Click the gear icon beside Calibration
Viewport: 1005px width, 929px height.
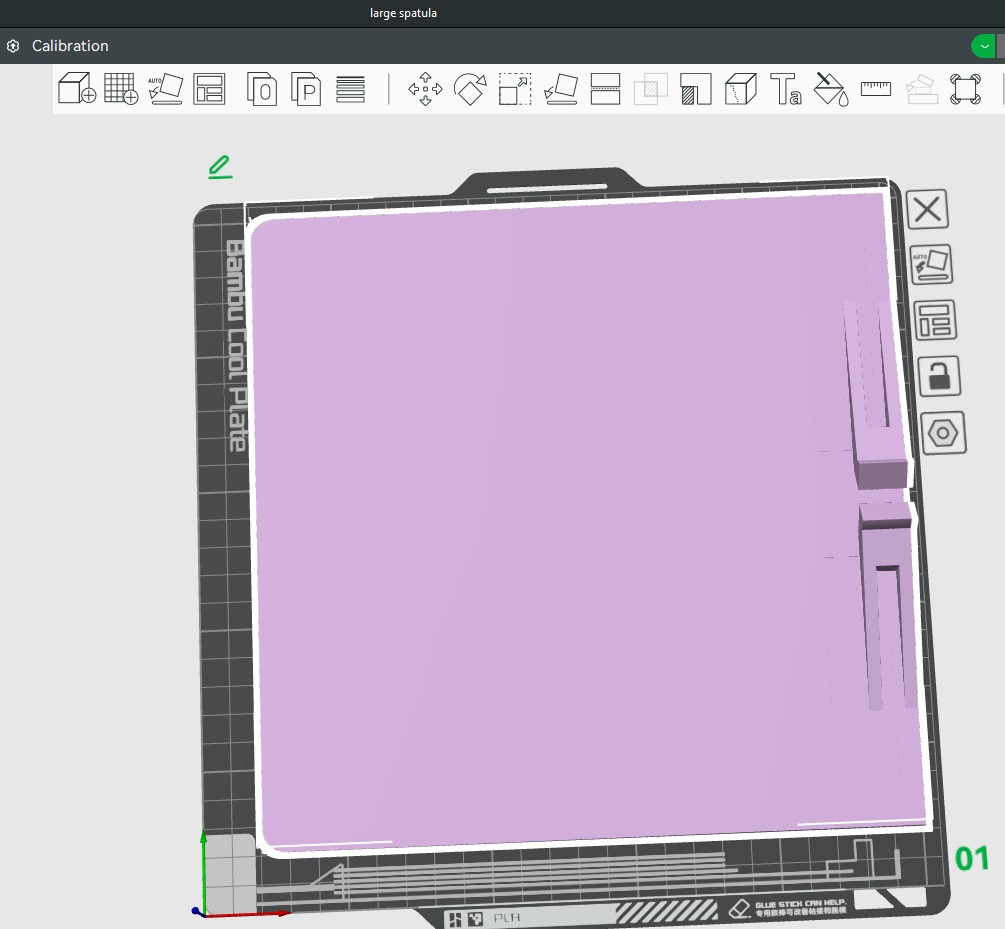click(13, 46)
